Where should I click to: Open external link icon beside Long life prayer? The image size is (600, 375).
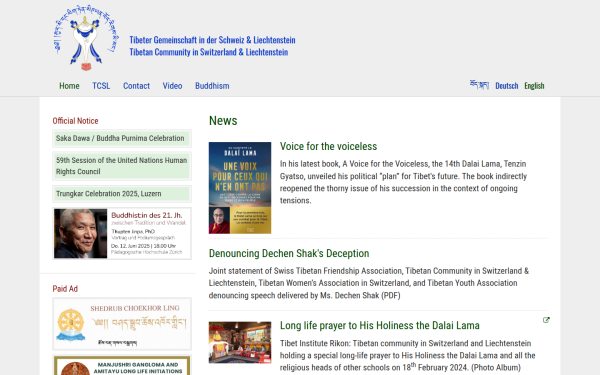pyautogui.click(x=546, y=320)
